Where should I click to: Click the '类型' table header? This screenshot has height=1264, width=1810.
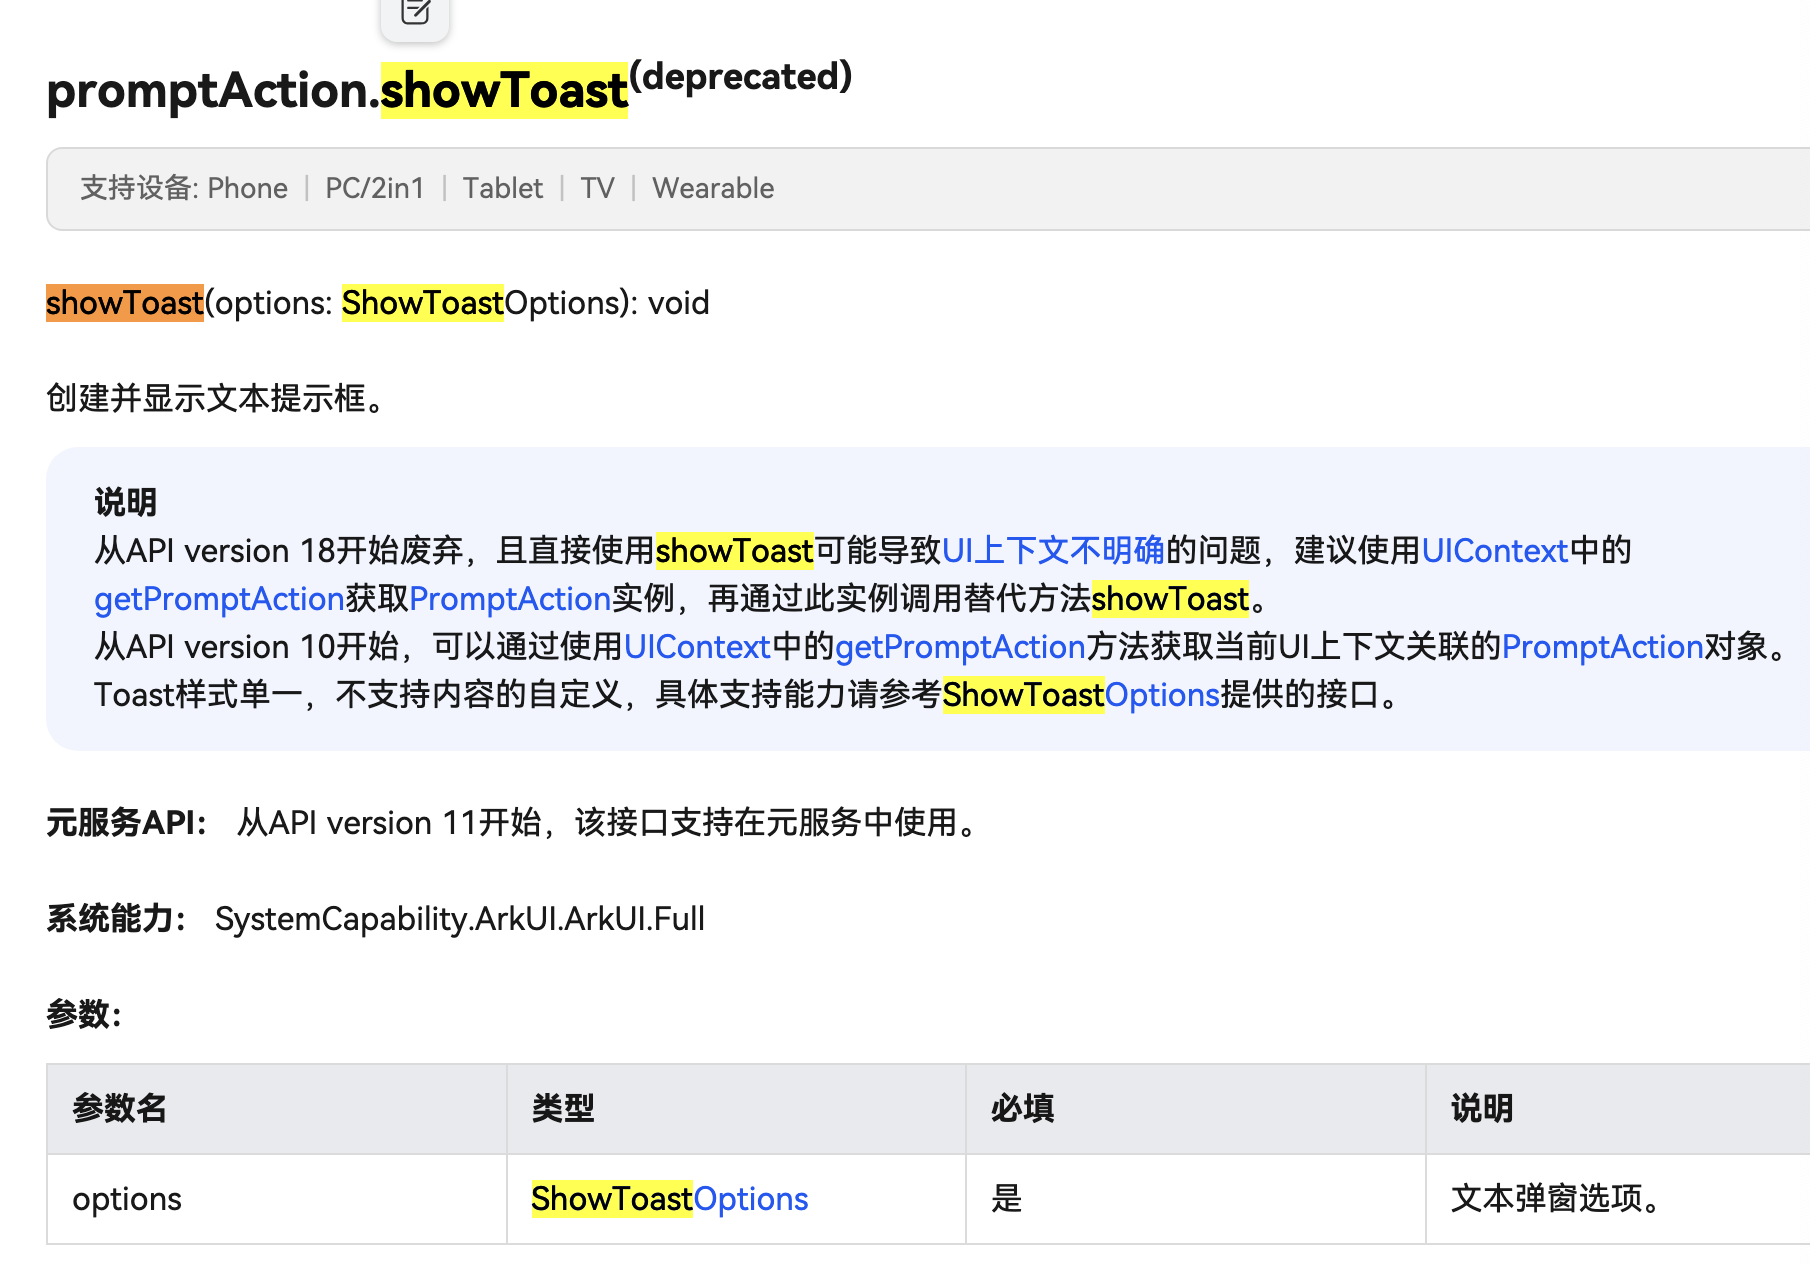tap(563, 1108)
